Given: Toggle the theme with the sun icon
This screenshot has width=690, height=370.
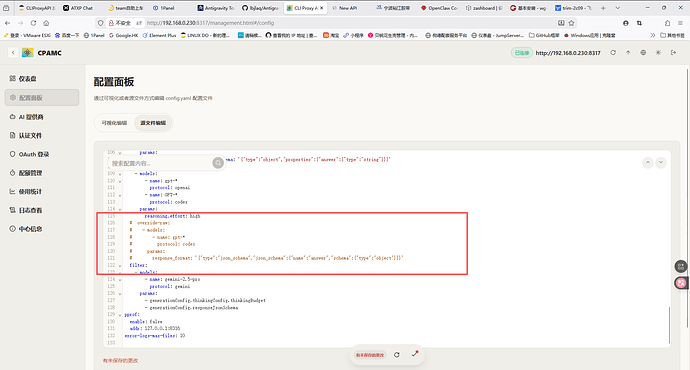Looking at the screenshot, I should tap(658, 53).
